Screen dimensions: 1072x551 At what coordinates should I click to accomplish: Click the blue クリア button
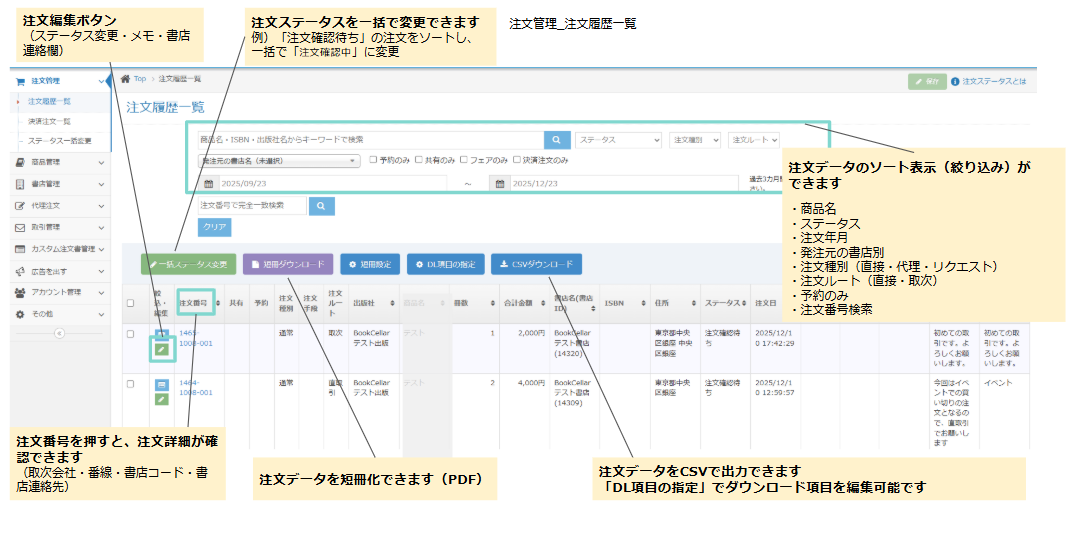(x=215, y=227)
